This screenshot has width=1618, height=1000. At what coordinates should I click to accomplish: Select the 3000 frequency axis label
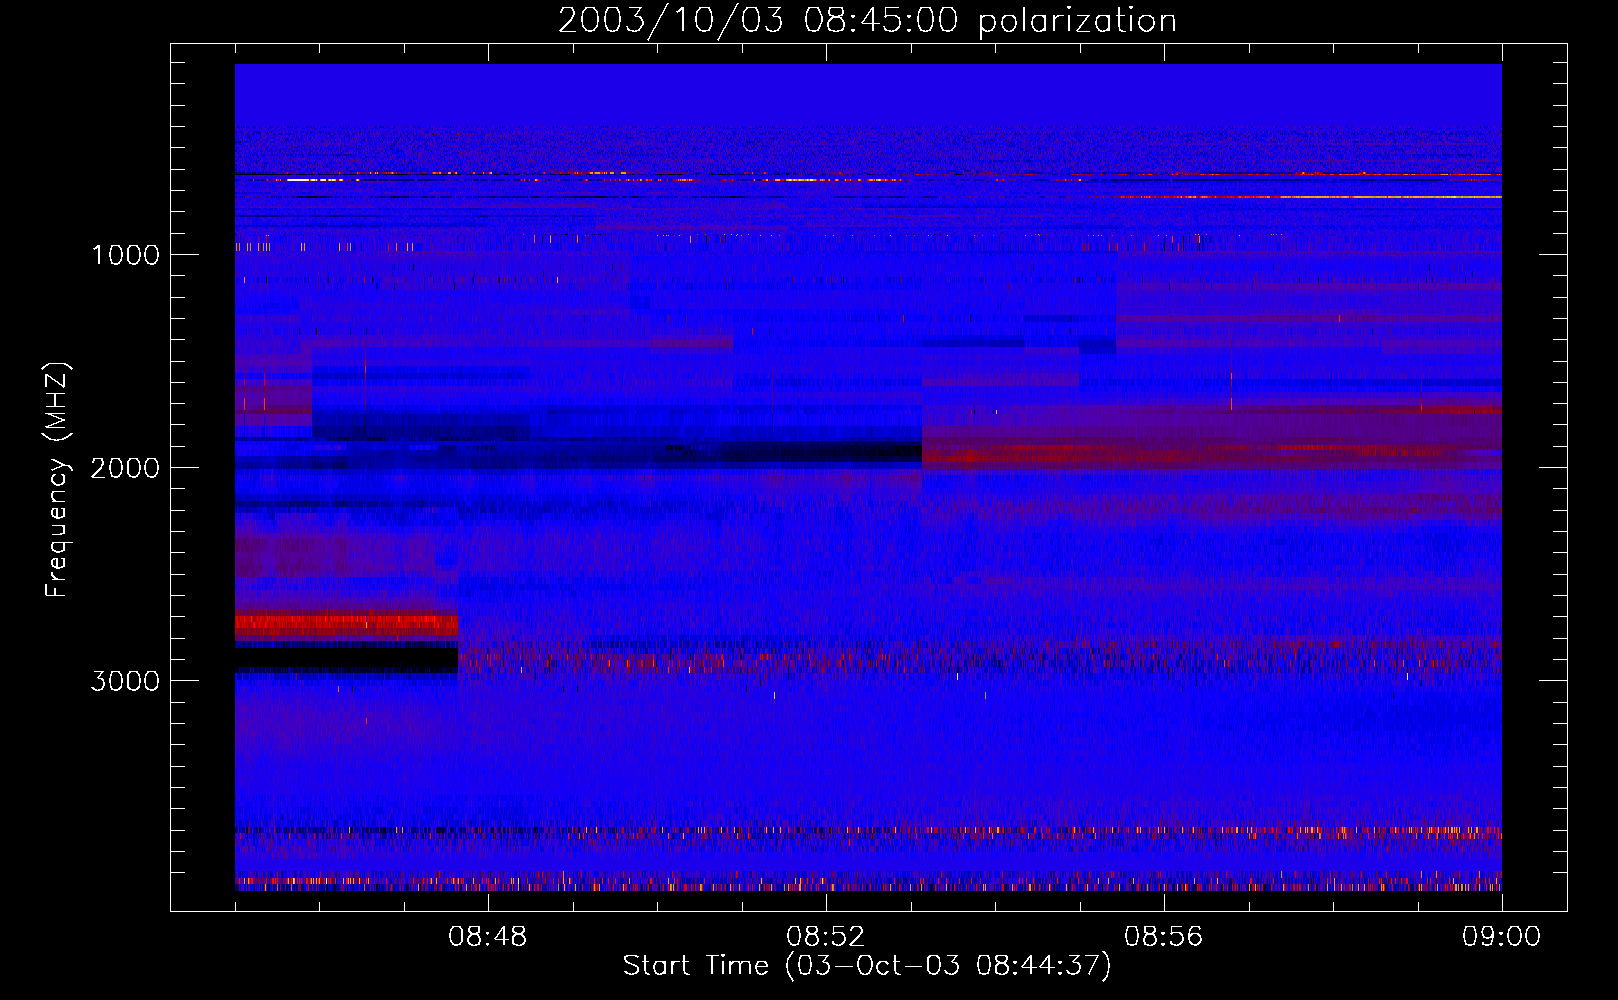tap(125, 681)
